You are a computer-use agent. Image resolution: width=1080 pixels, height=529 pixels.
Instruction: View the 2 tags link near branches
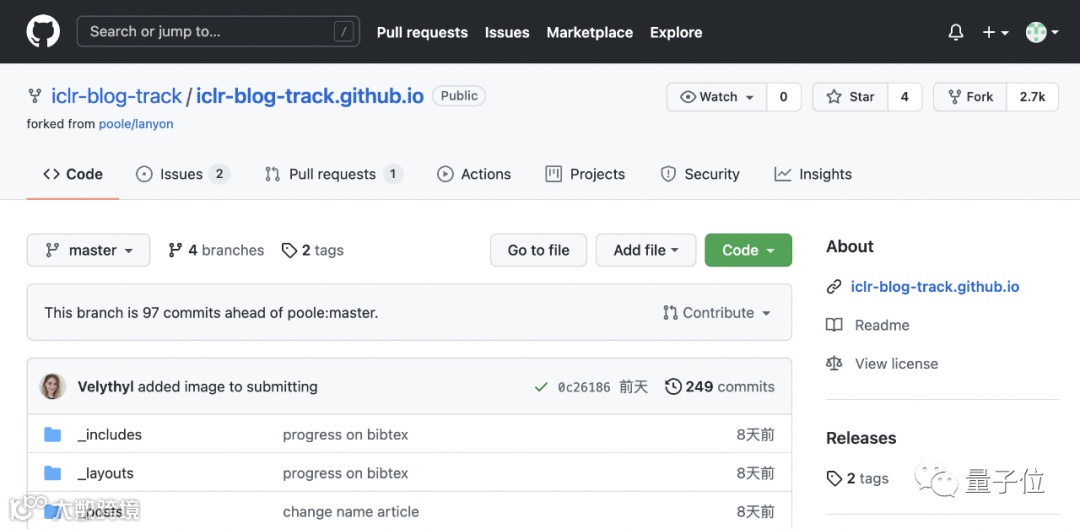tap(313, 250)
